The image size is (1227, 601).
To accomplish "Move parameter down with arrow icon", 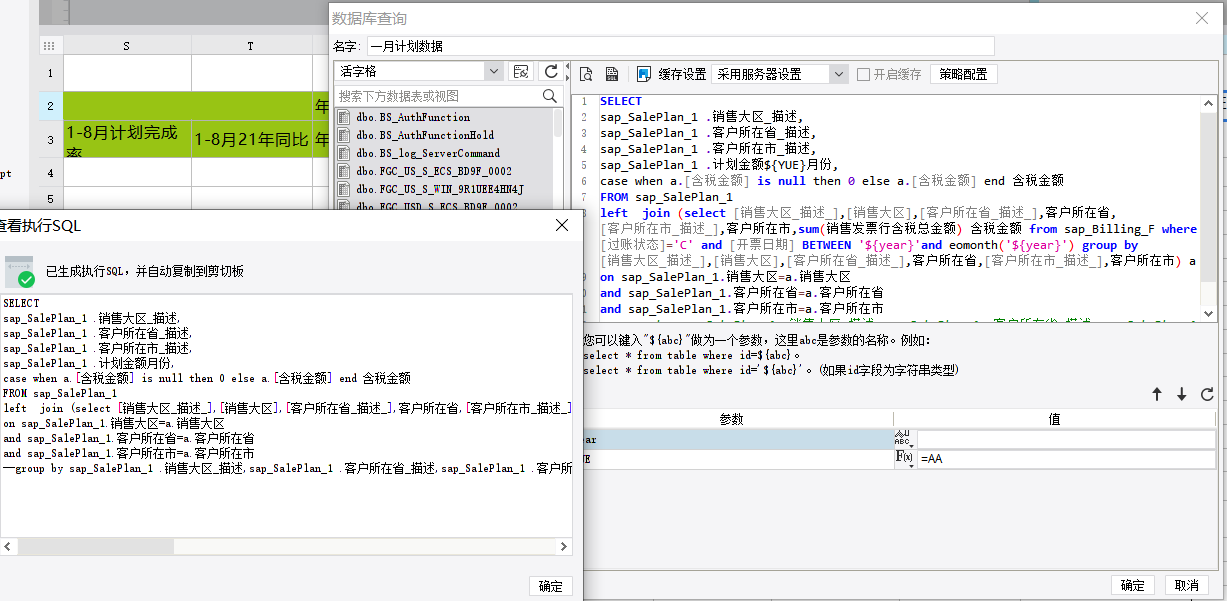I will [x=1181, y=395].
